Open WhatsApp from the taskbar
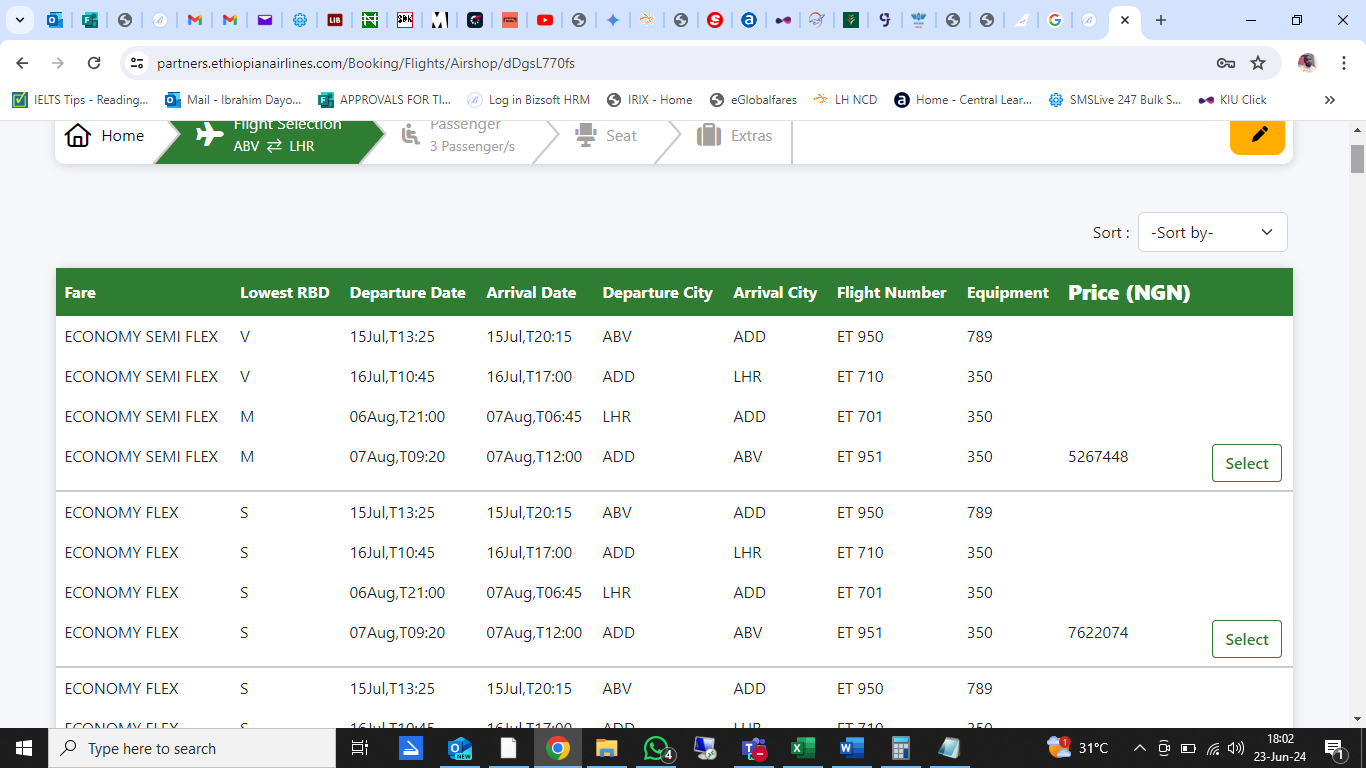 656,748
